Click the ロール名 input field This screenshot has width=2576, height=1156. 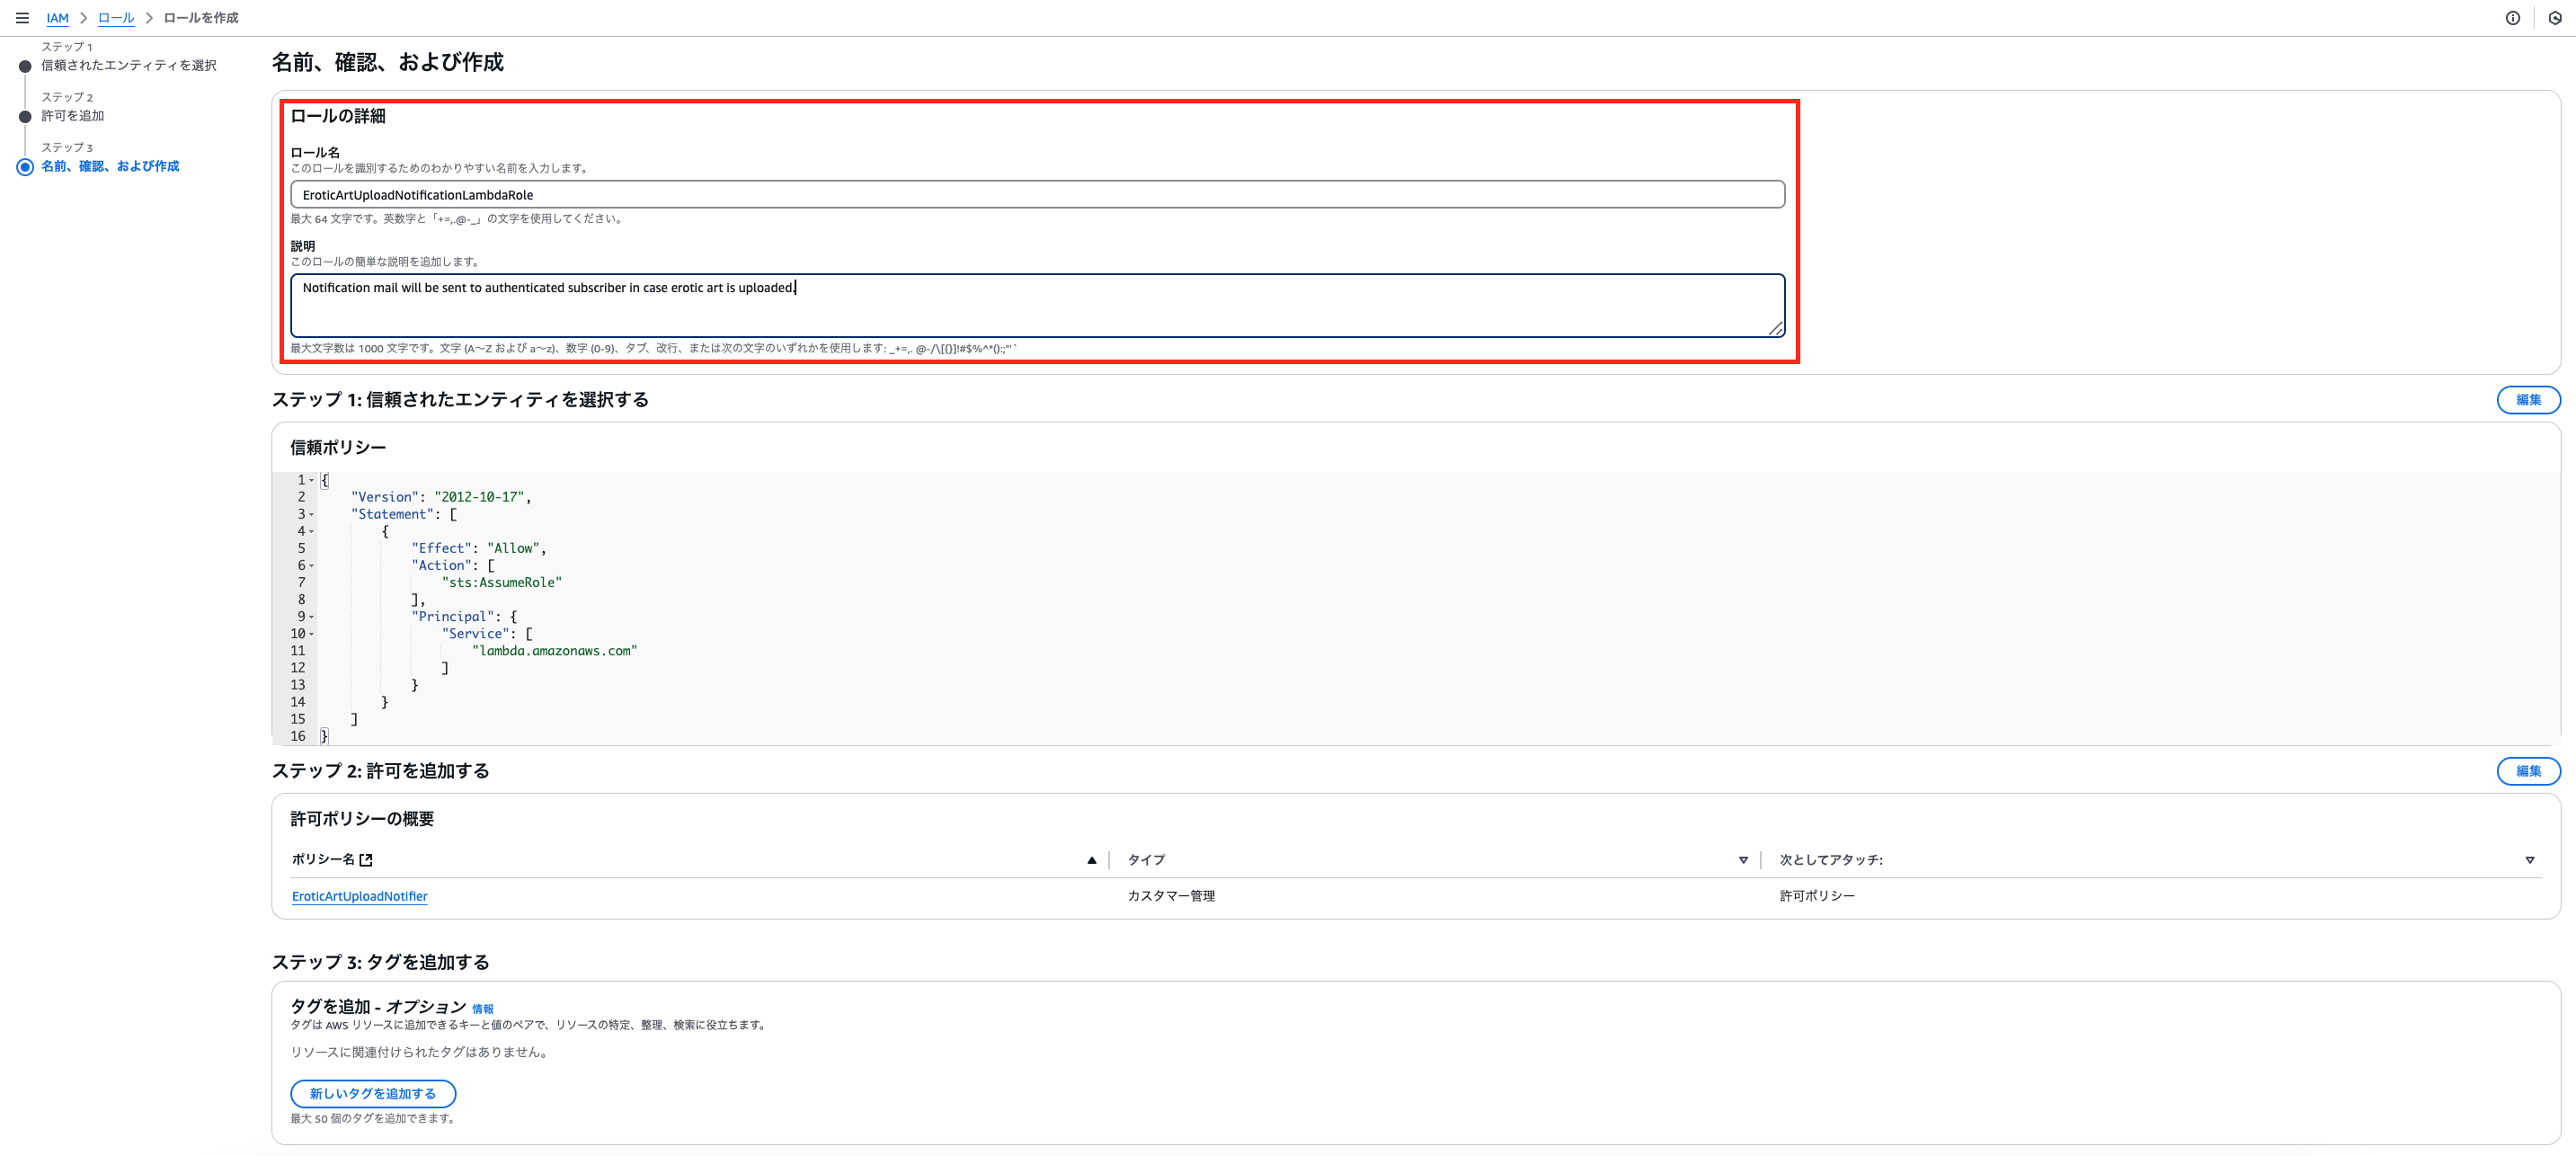coord(1036,195)
